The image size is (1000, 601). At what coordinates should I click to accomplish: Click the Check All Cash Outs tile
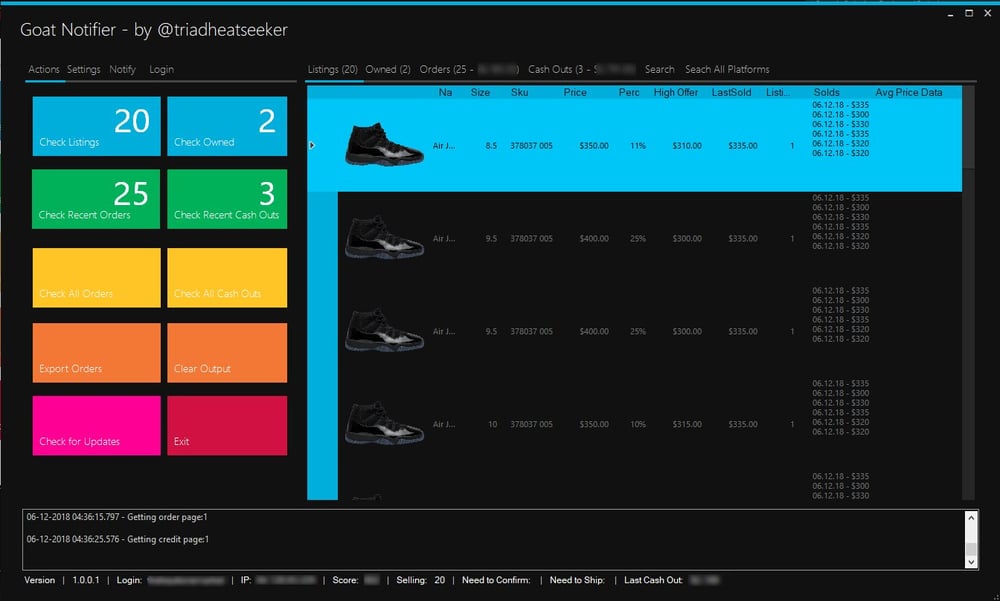pos(227,277)
